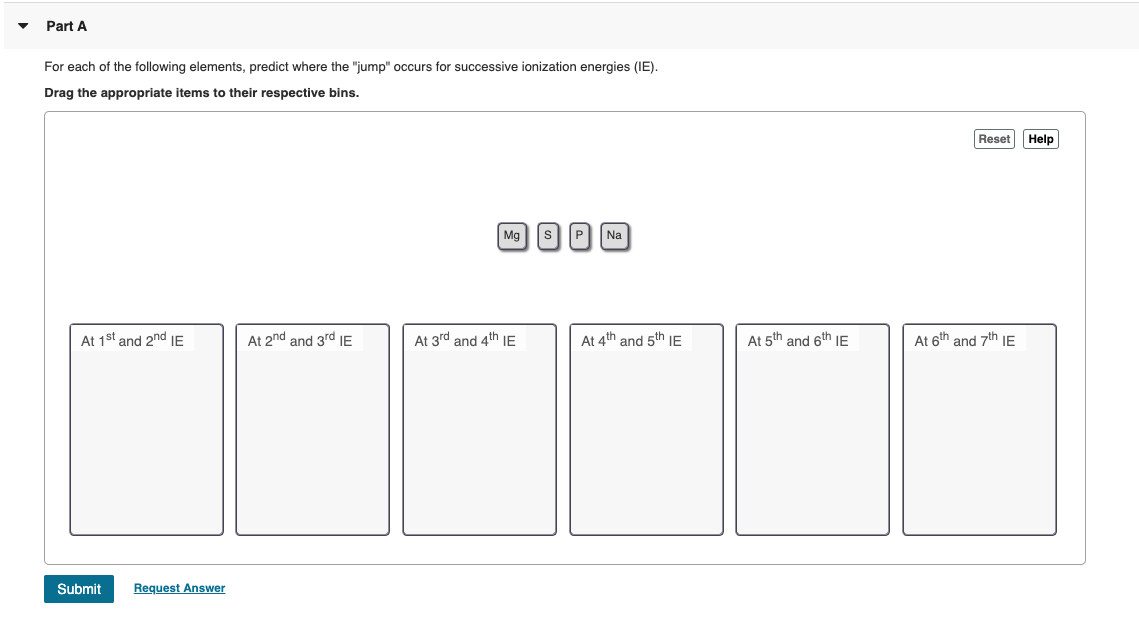Viewport: 1139px width, 617px height.
Task: Click the bin labeled 6th and 7th IE
Action: point(979,430)
